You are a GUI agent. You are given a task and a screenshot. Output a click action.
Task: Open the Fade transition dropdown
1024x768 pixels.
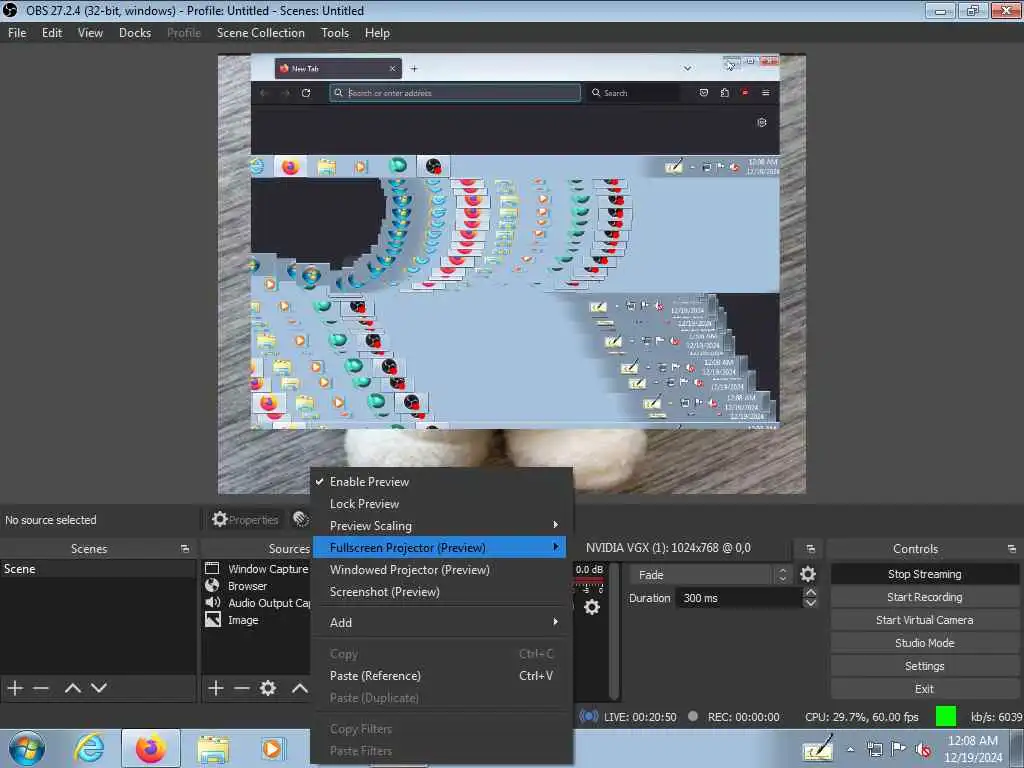[711, 575]
